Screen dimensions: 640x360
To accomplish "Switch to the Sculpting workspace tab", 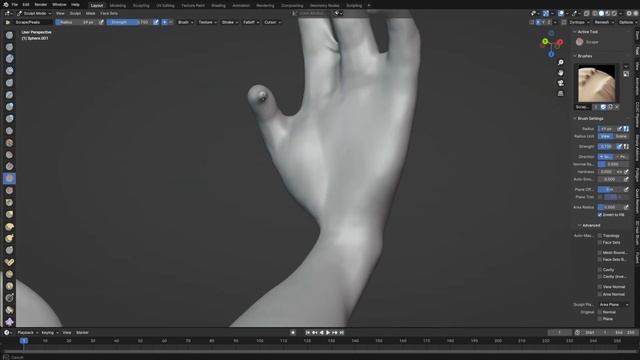I will (x=141, y=6).
